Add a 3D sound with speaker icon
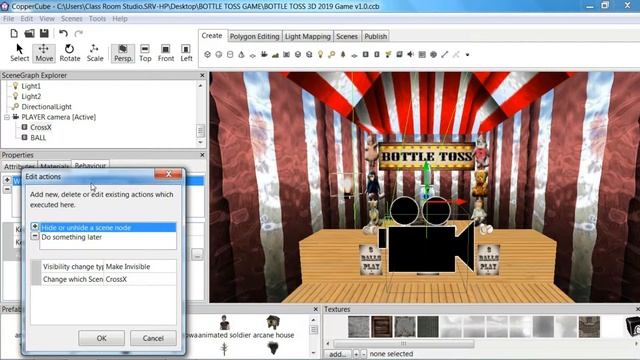This screenshot has width=640, height=360. coord(411,54)
